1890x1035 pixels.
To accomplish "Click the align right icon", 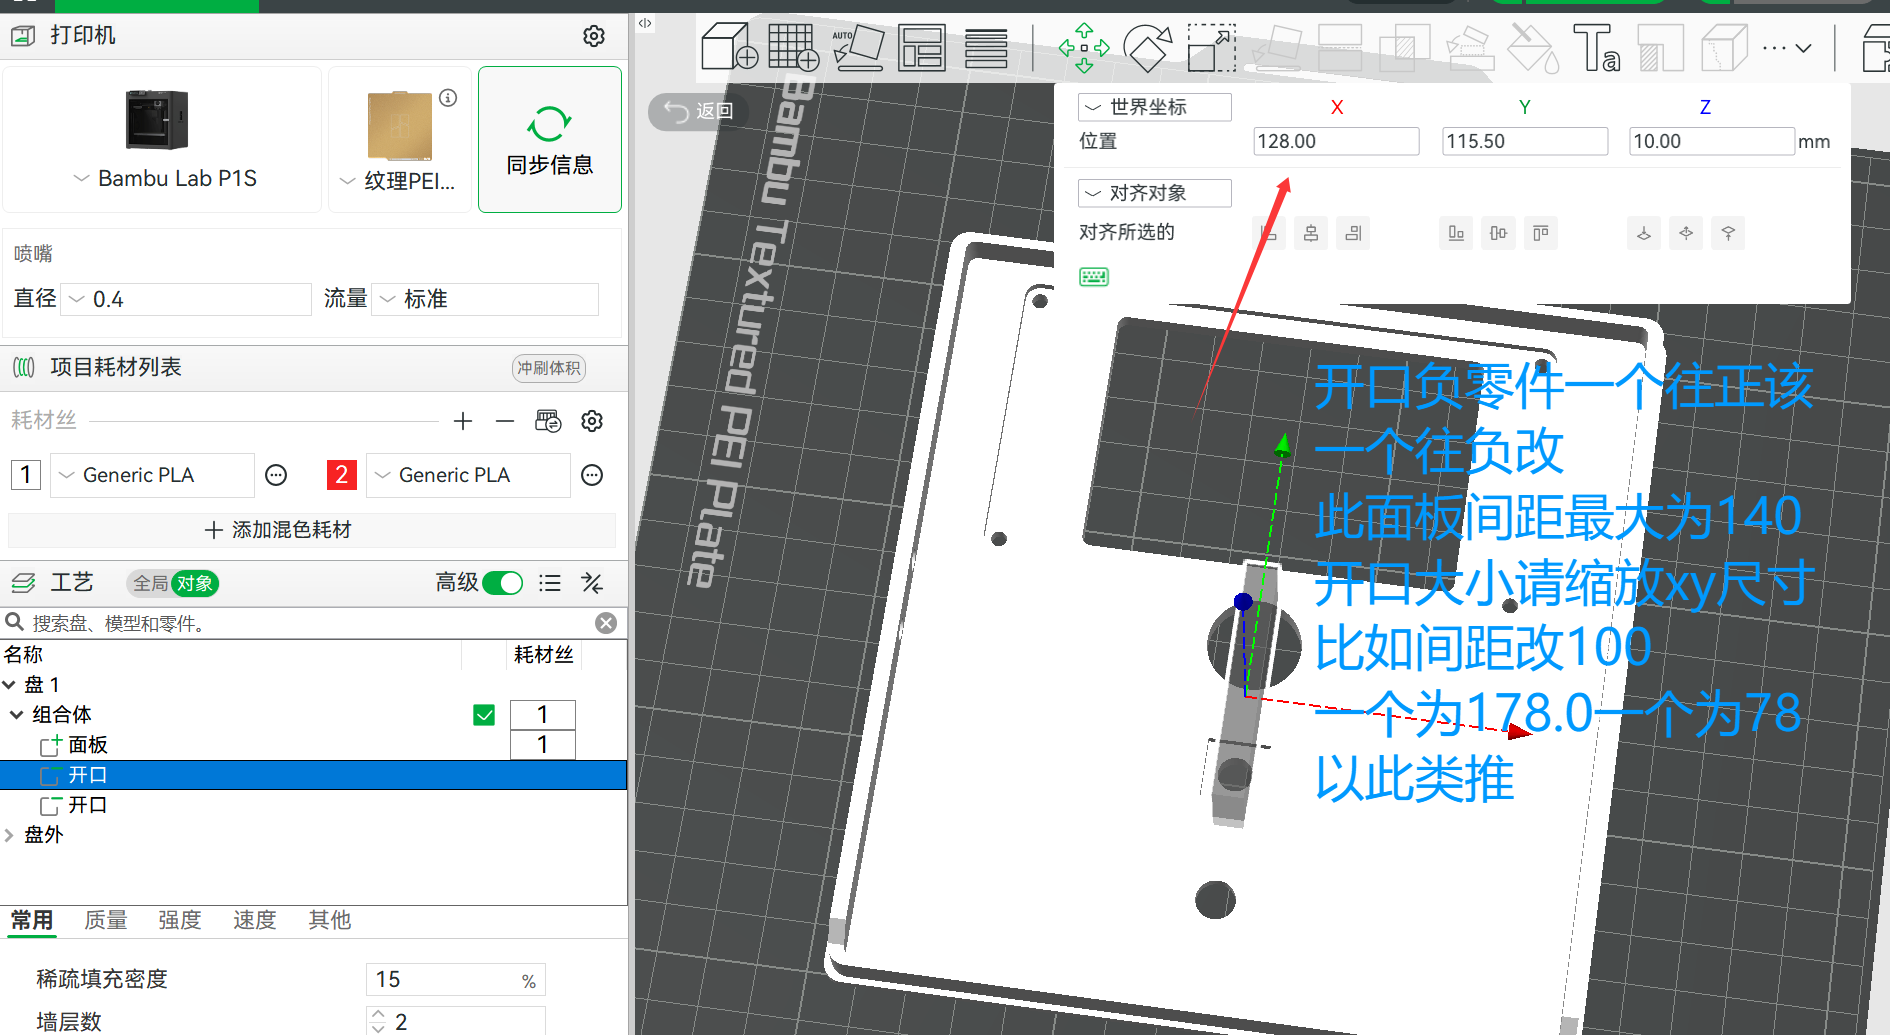I will [1353, 233].
